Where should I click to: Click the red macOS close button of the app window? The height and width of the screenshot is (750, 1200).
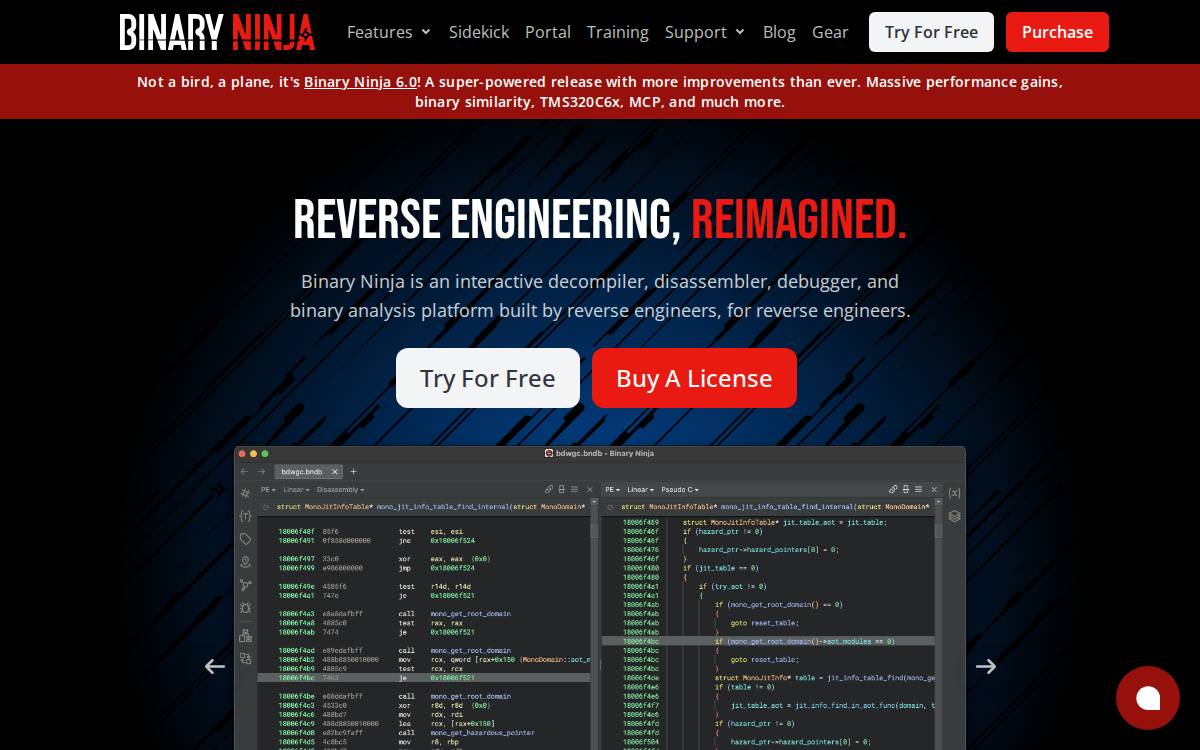tap(243, 453)
